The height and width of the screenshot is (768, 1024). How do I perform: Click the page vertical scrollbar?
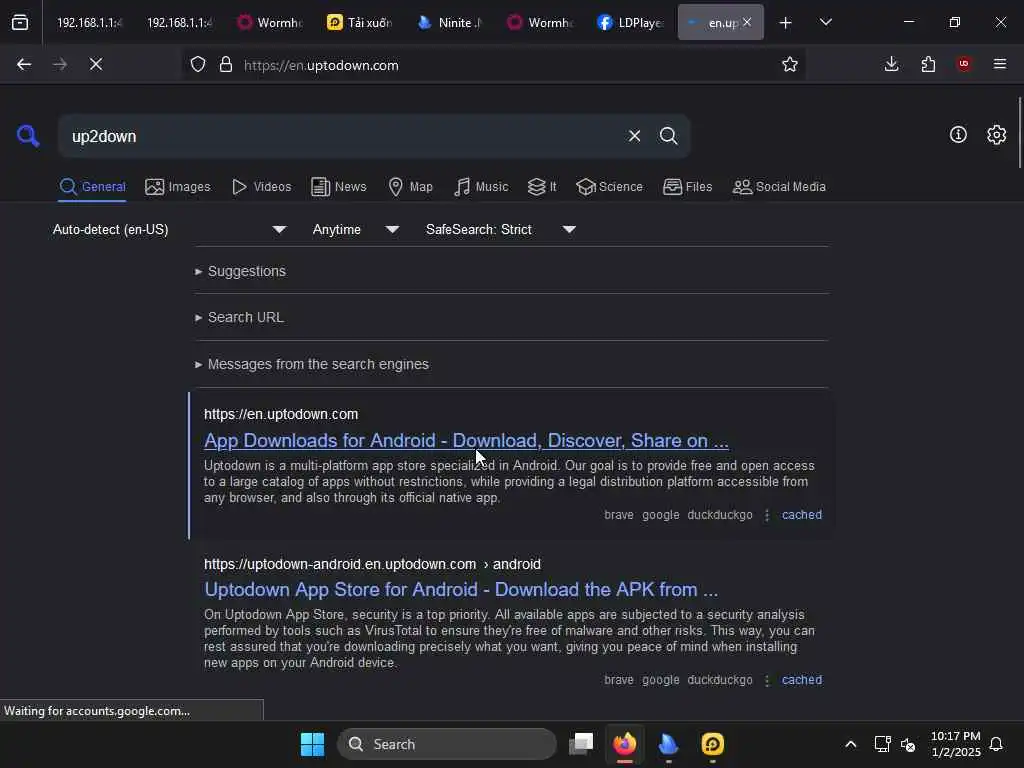[1020, 132]
